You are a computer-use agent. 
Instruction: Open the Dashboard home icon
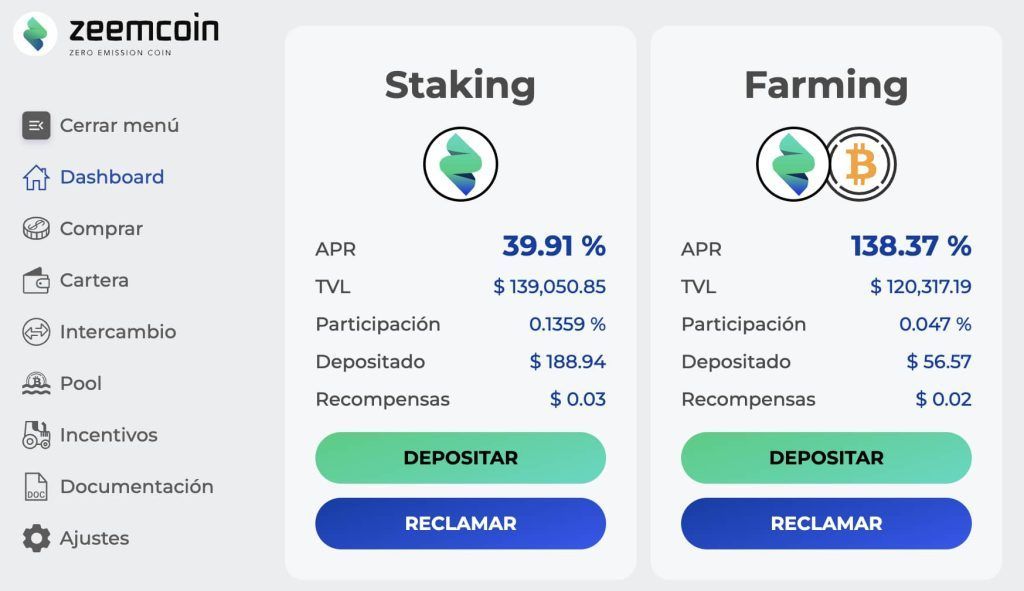36,177
